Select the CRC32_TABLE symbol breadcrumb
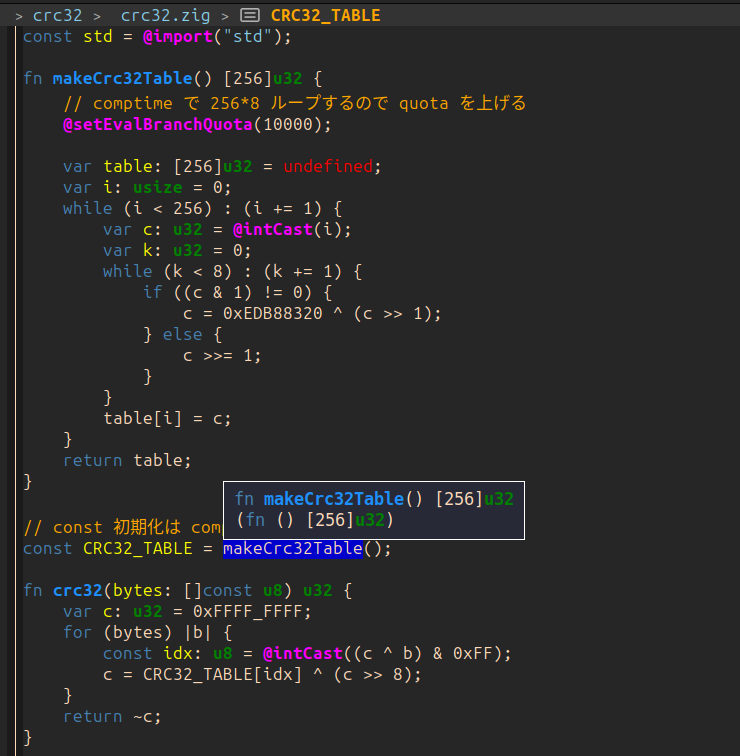 click(325, 15)
